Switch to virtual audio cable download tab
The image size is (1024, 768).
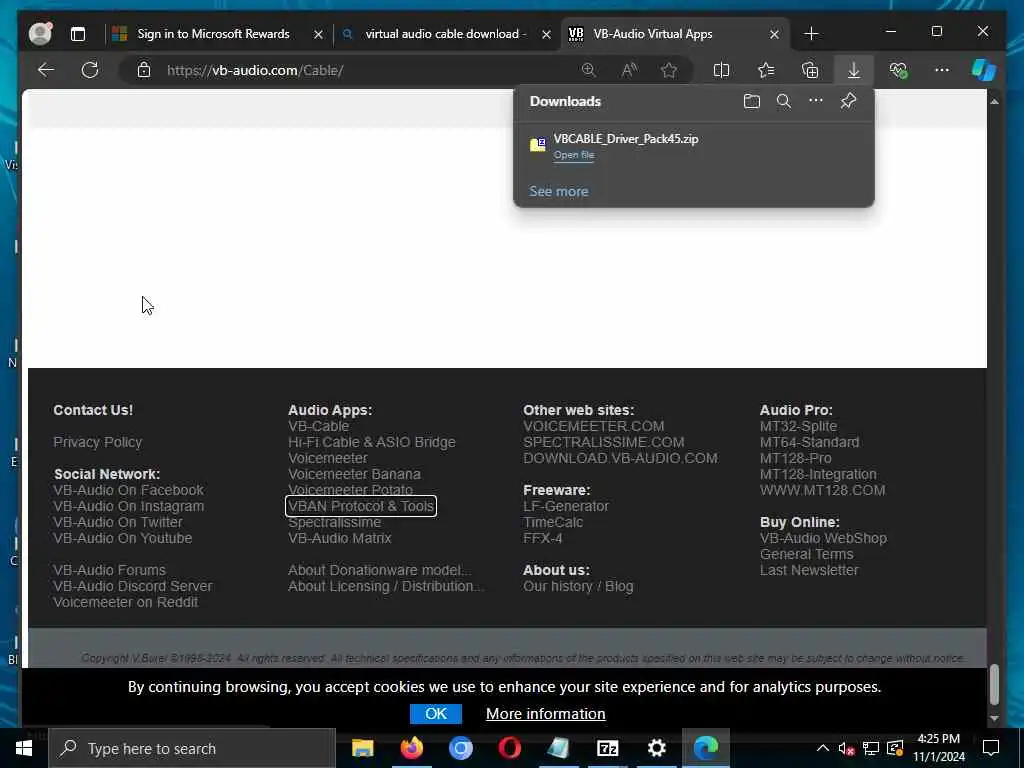(x=447, y=34)
